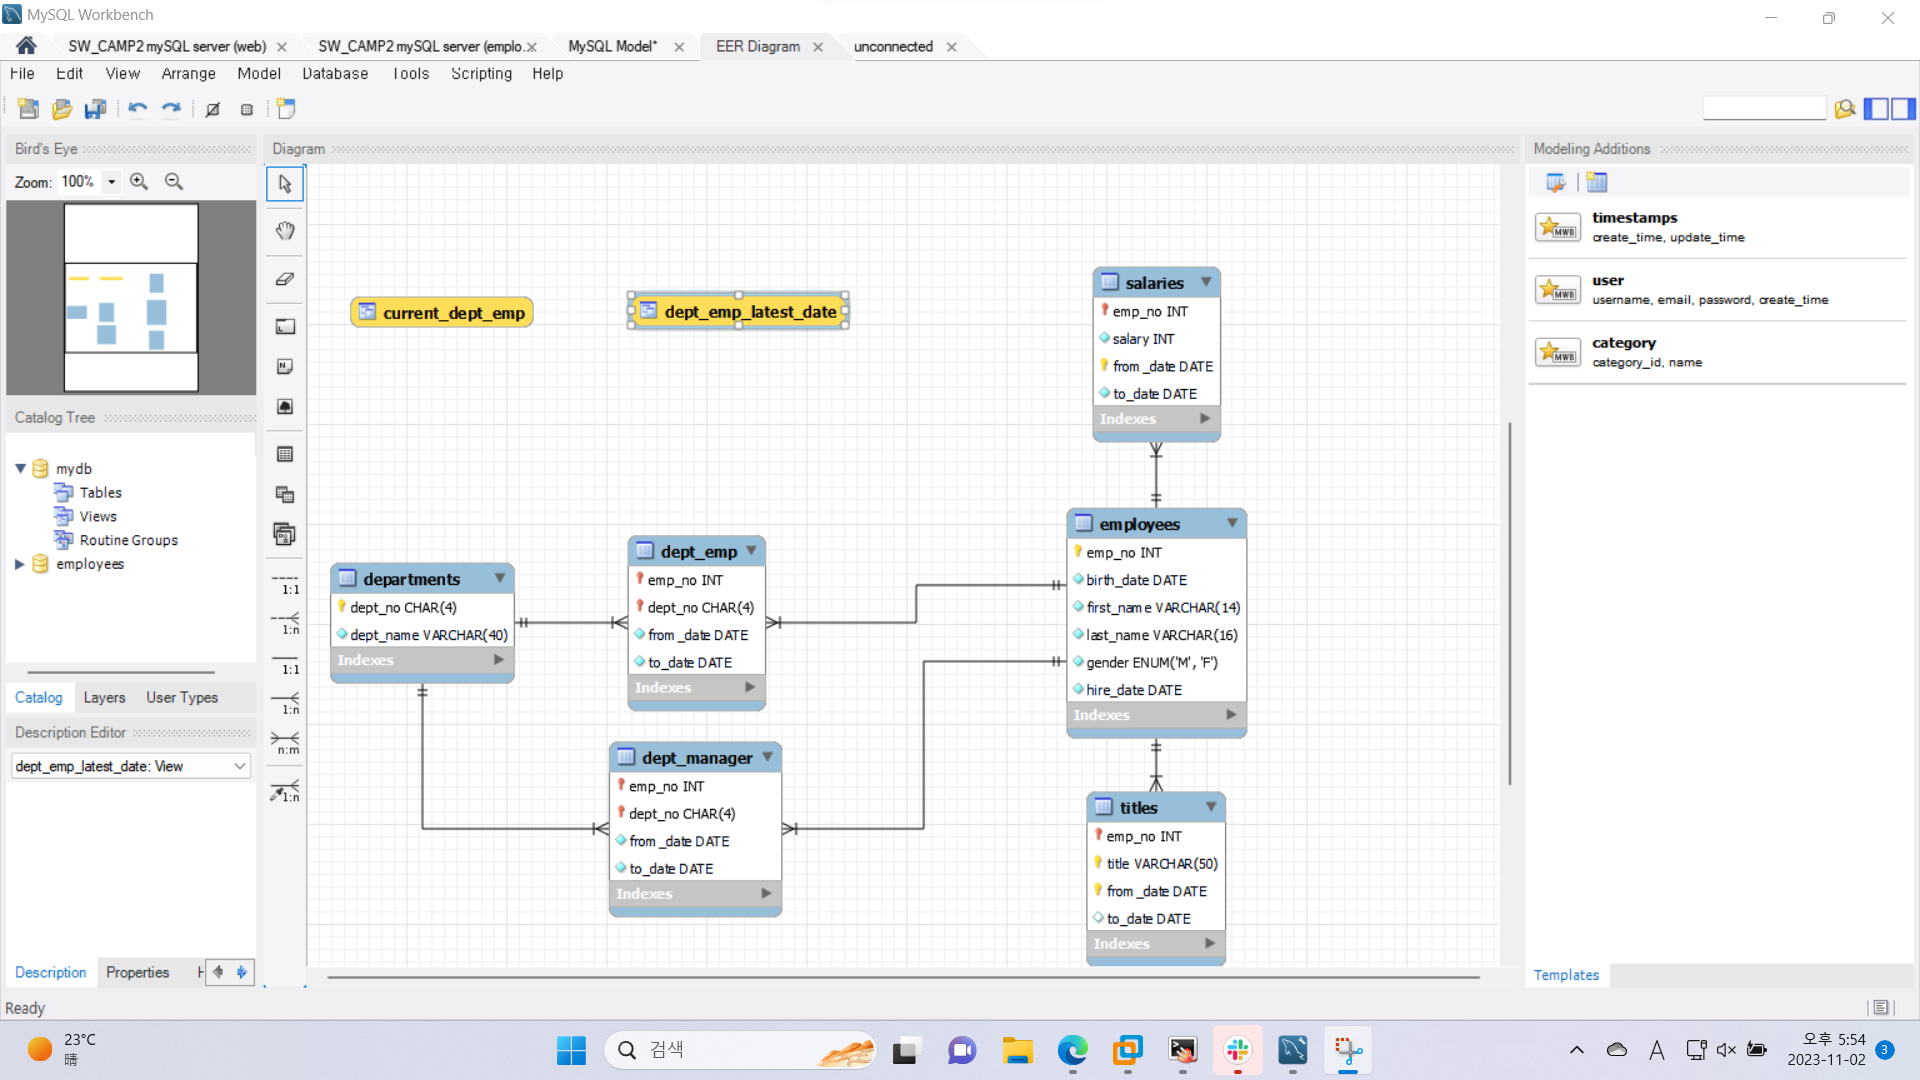Expand the salaries Indexes section
Image resolution: width=1920 pixels, height=1080 pixels.
click(1203, 418)
